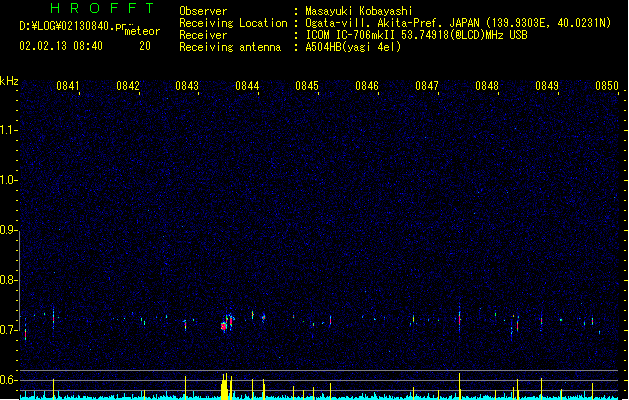Click the 0841 time axis label
This screenshot has width=629, height=400.
67,85
